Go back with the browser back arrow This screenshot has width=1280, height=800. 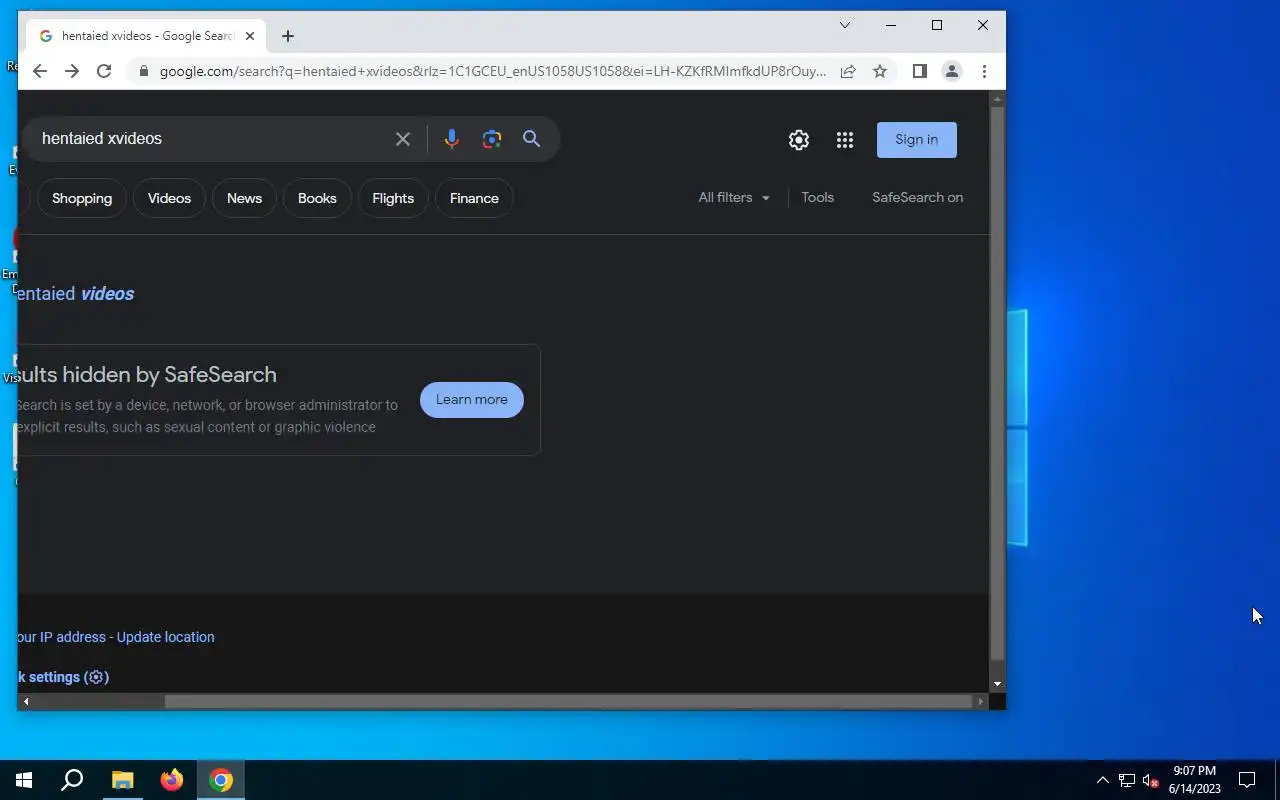click(x=40, y=71)
